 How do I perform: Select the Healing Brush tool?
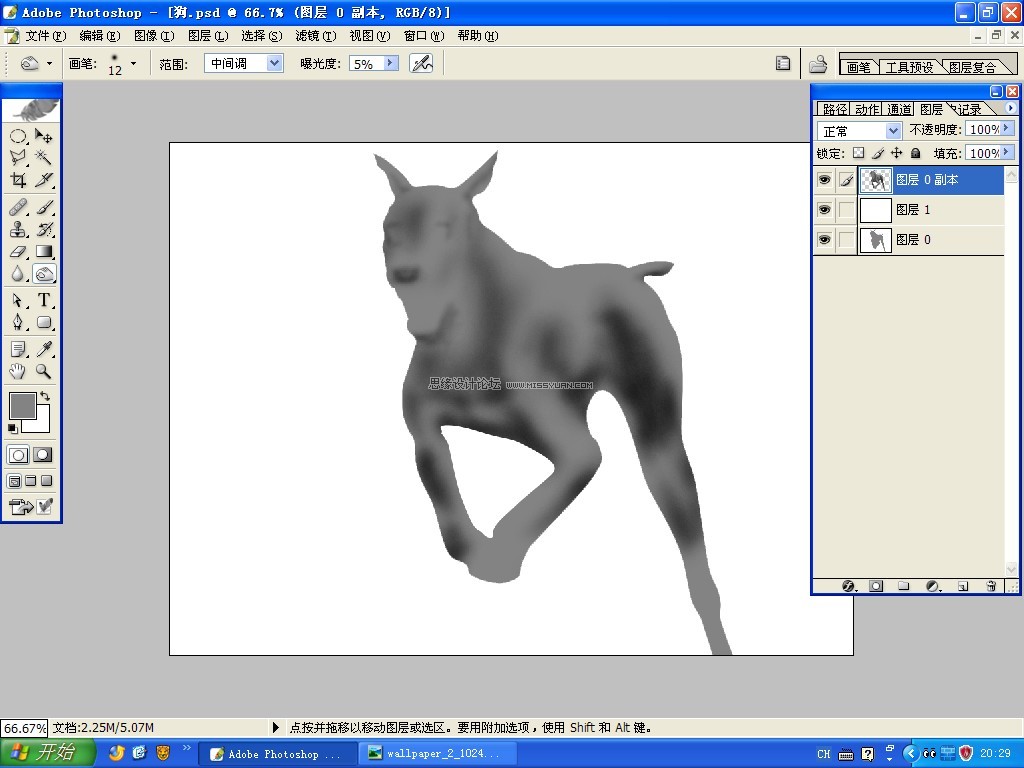[18, 207]
